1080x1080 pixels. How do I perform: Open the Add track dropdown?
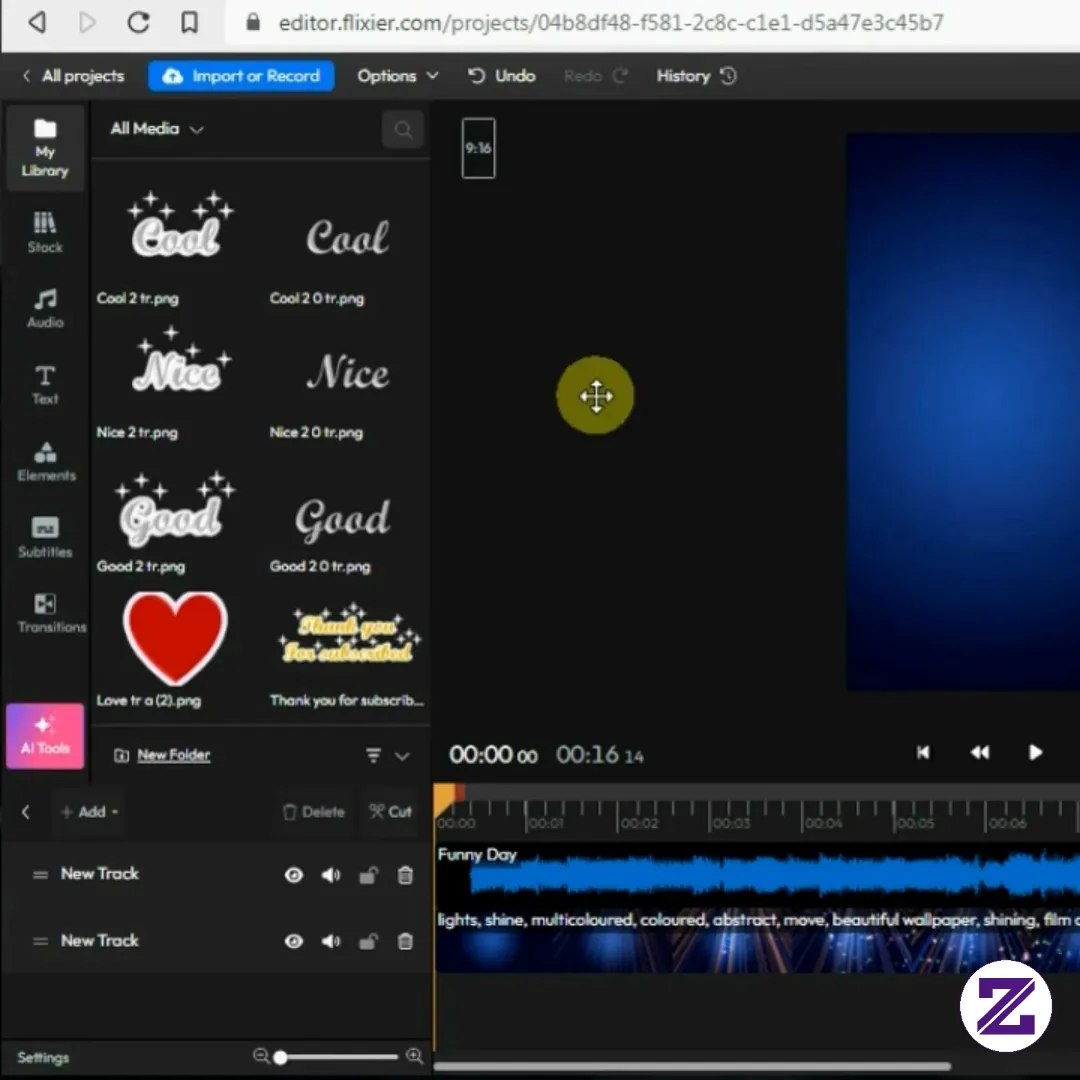tap(90, 812)
